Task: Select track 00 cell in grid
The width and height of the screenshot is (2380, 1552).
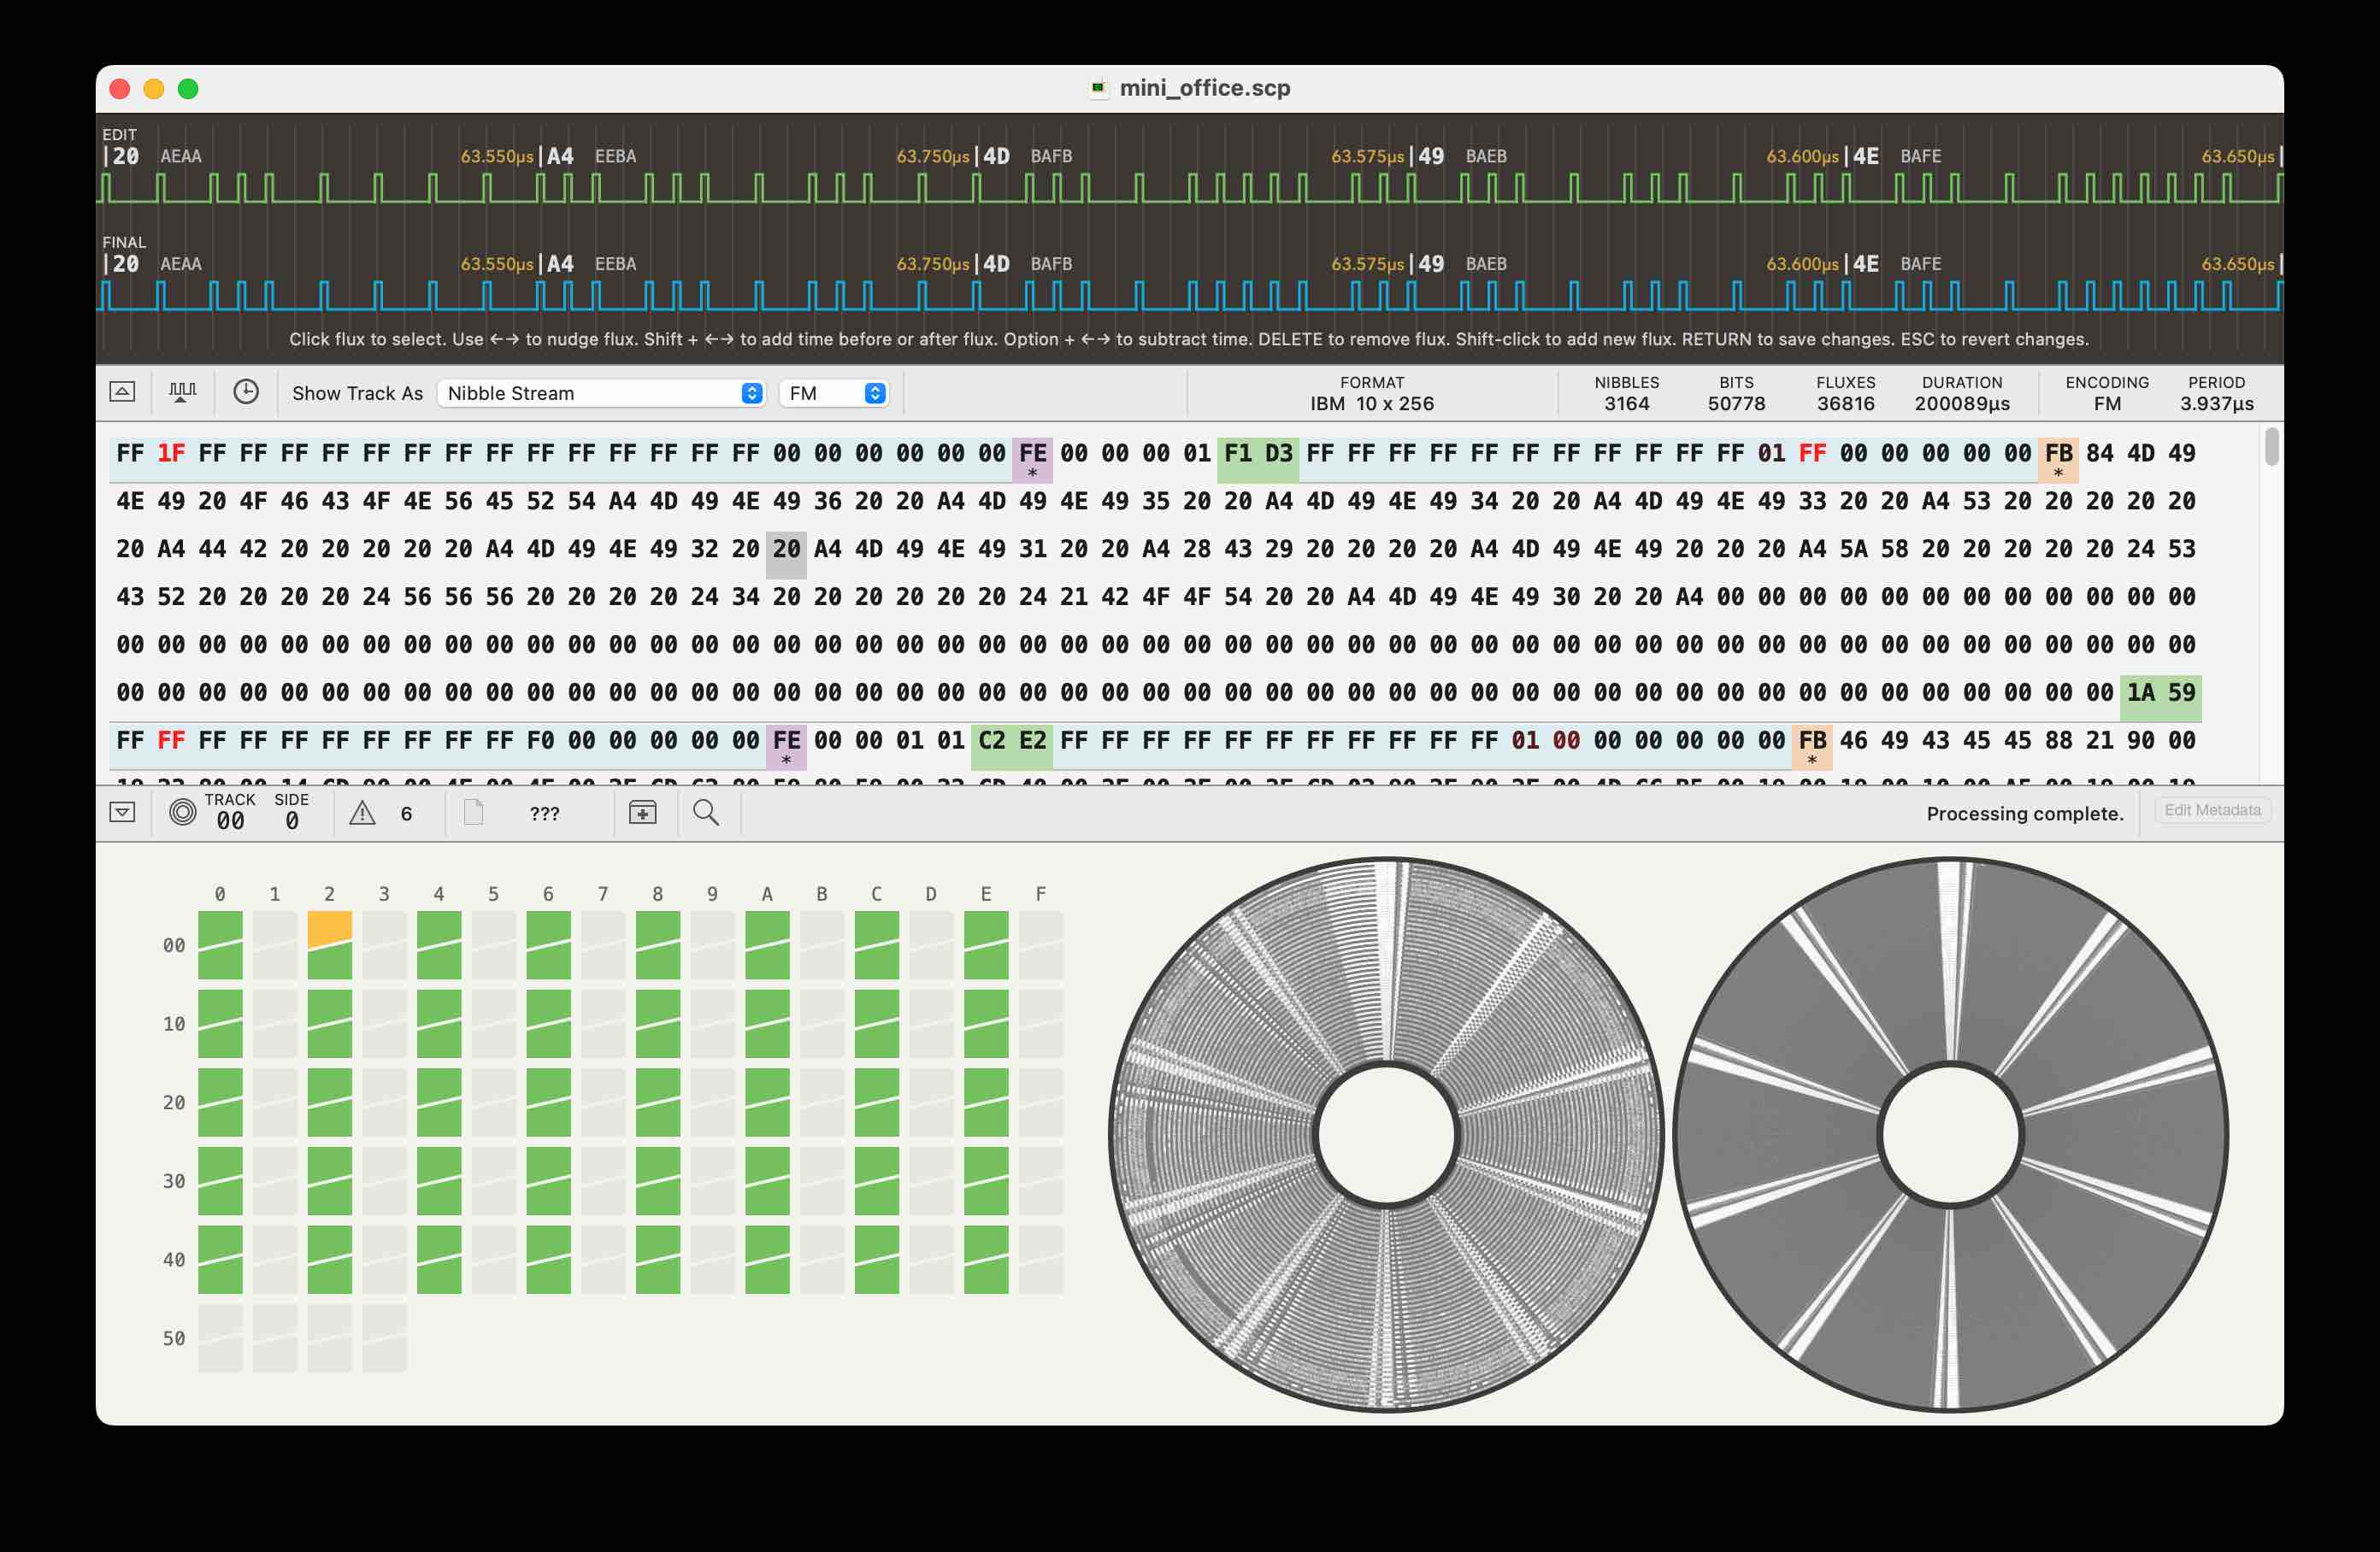Action: [x=220, y=945]
